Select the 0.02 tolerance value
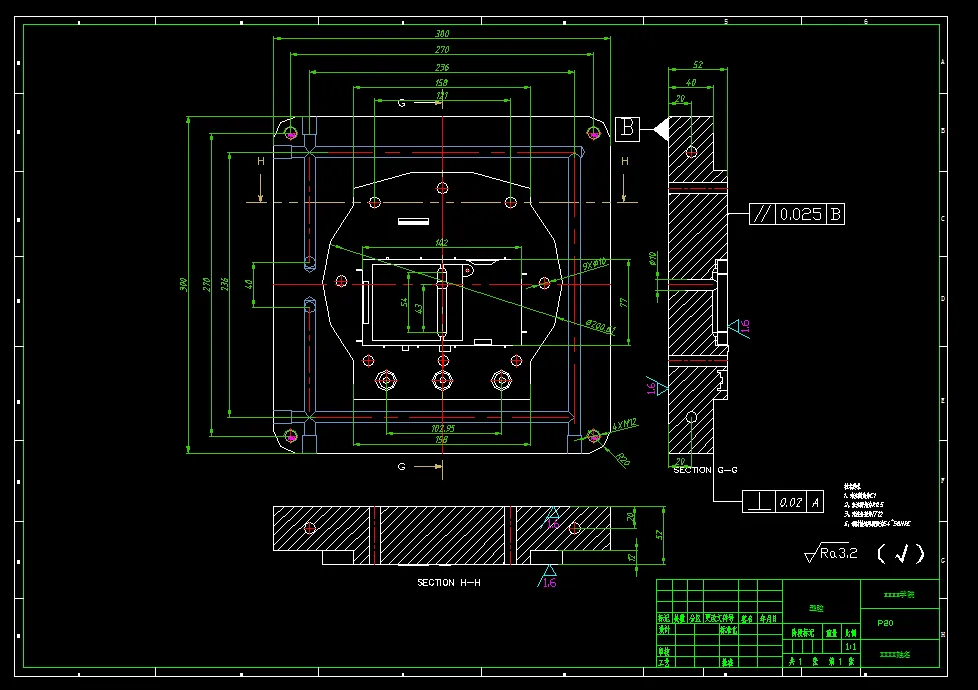The image size is (978, 690). pos(791,502)
